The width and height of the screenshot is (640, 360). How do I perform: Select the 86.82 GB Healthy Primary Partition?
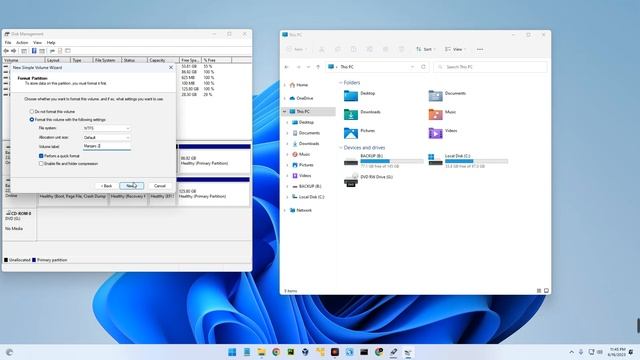click(x=214, y=160)
